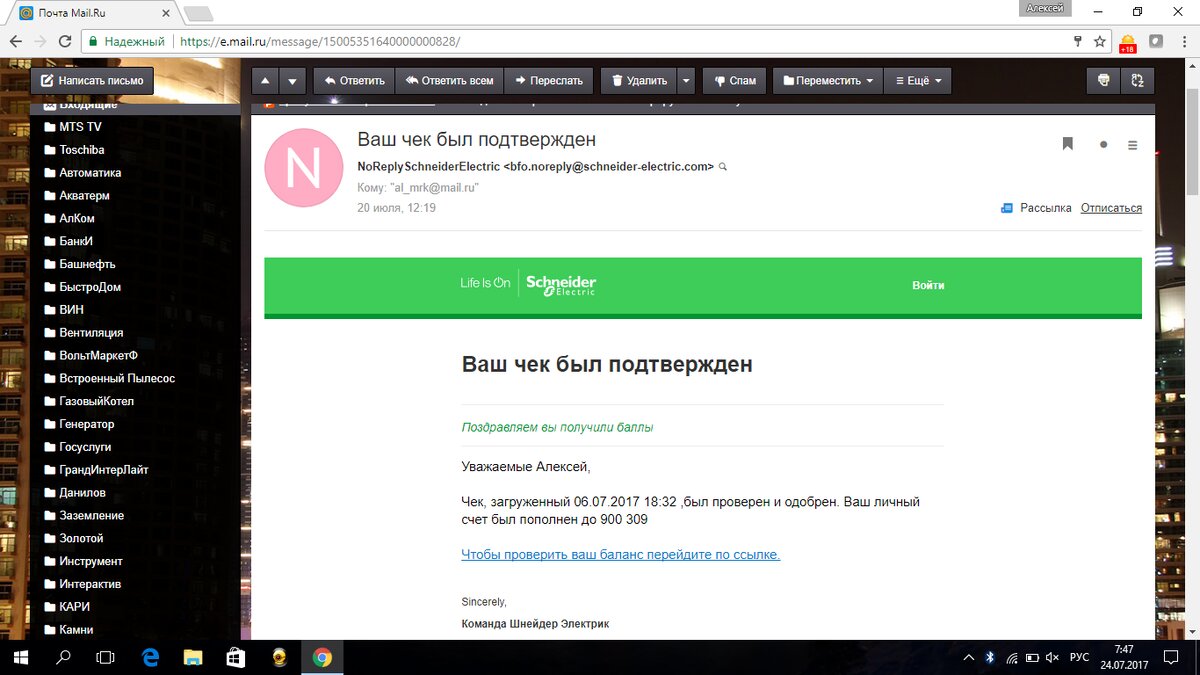
Task: Open dropdown arrow next to Удалить
Action: pyautogui.click(x=686, y=80)
